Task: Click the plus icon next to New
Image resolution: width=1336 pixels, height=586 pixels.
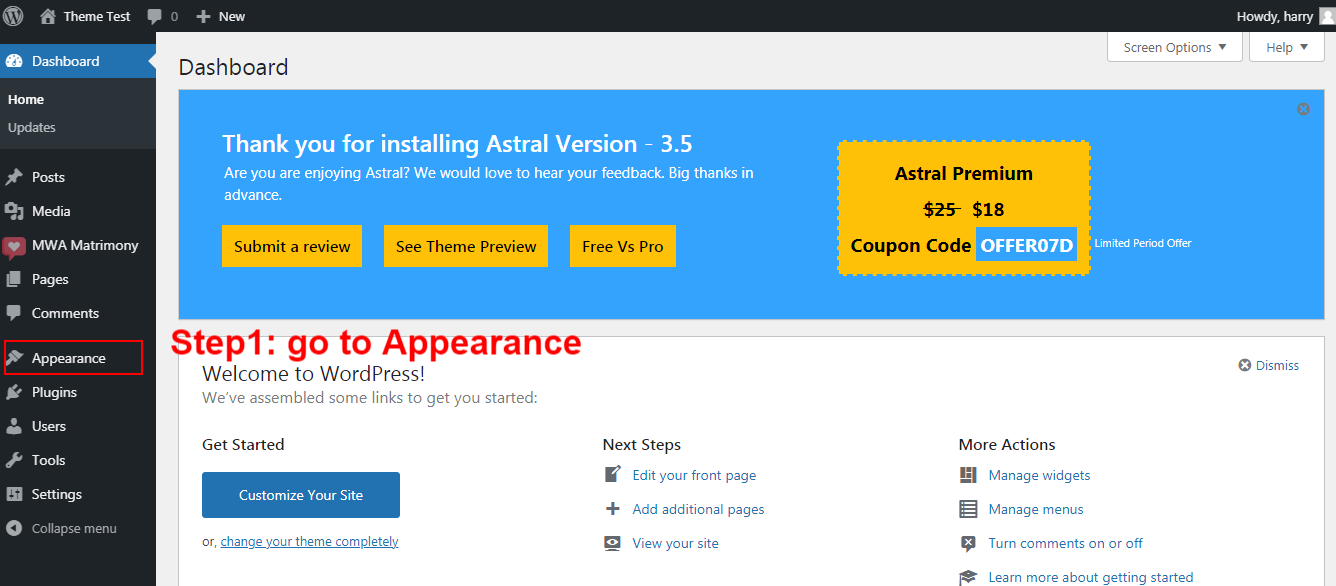Action: (x=203, y=17)
